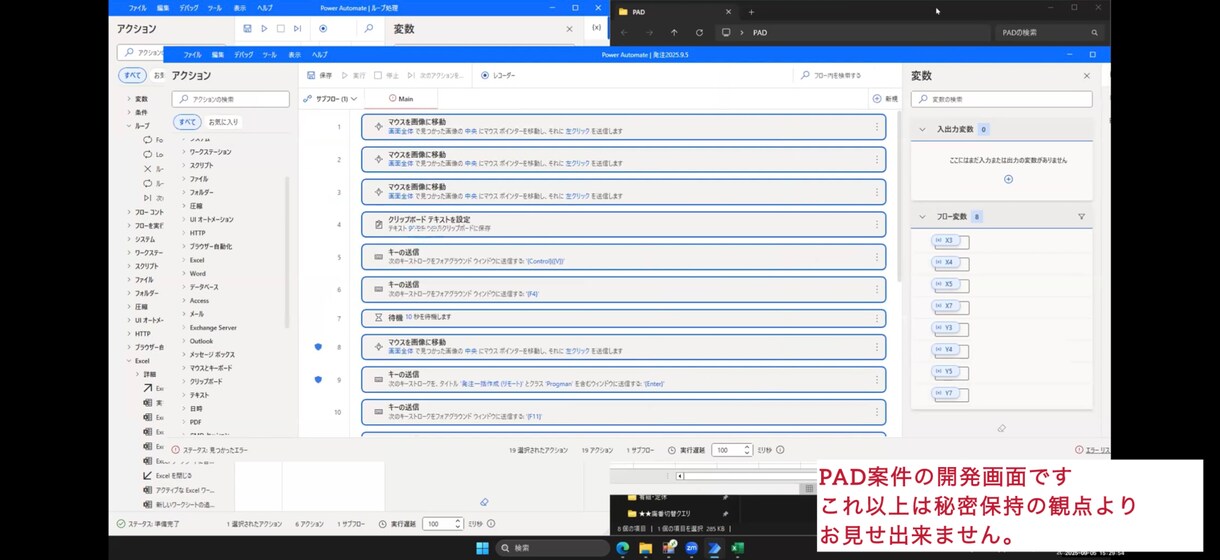Switch to the お気に入り favorites tab

click(223, 122)
